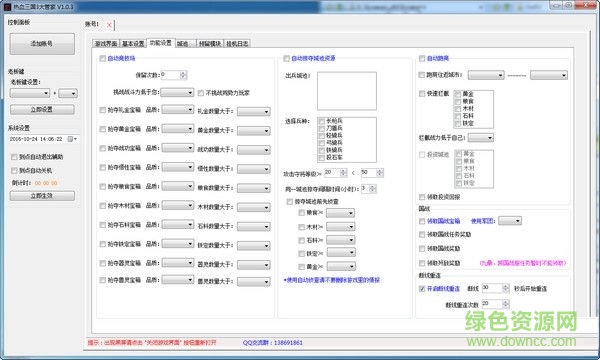The height and width of the screenshot is (360, 600).
Task: Click the QQ交流群 number text
Action: click(x=273, y=343)
